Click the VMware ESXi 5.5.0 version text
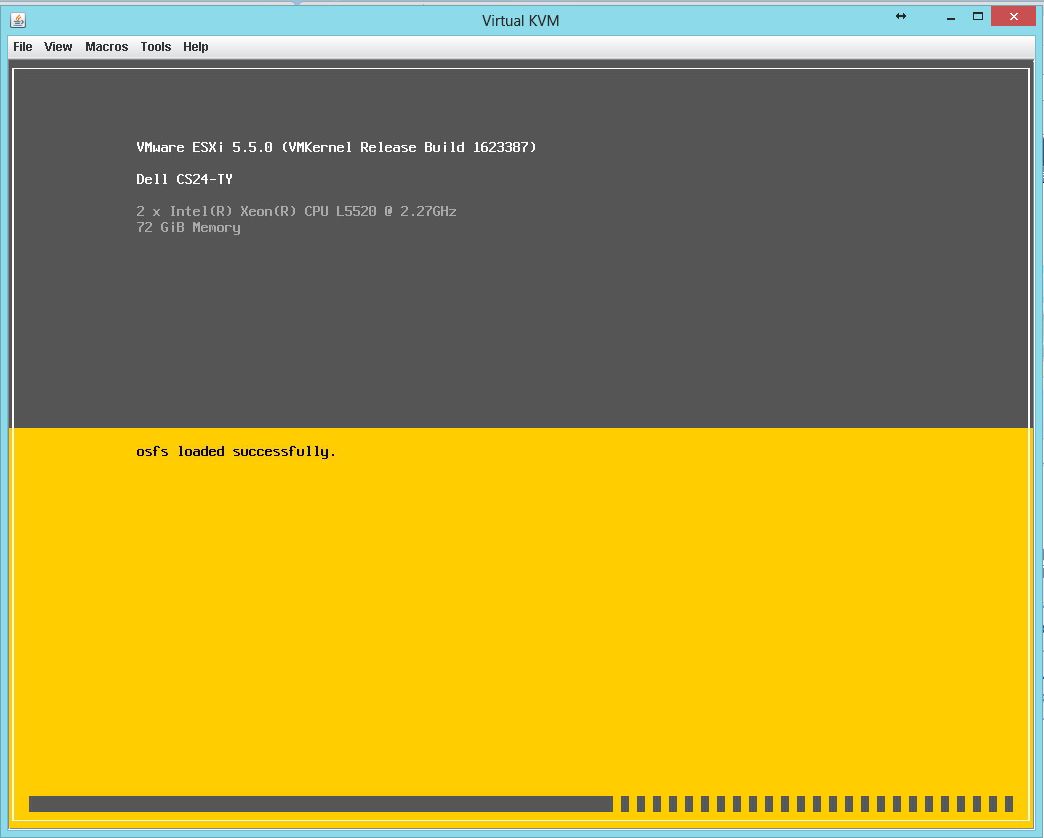 [x=336, y=147]
